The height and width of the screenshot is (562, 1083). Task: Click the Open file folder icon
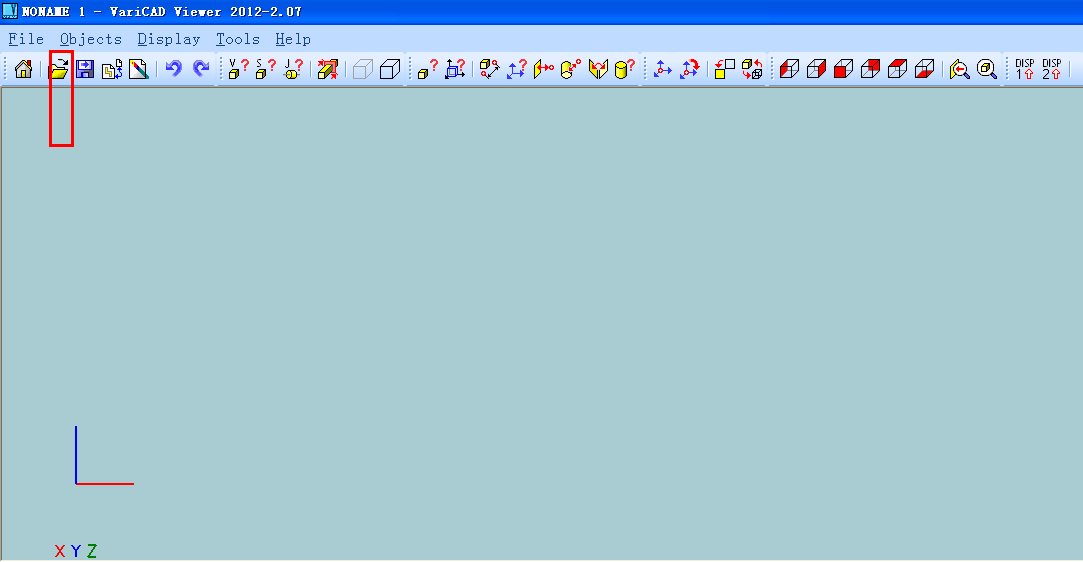(59, 69)
